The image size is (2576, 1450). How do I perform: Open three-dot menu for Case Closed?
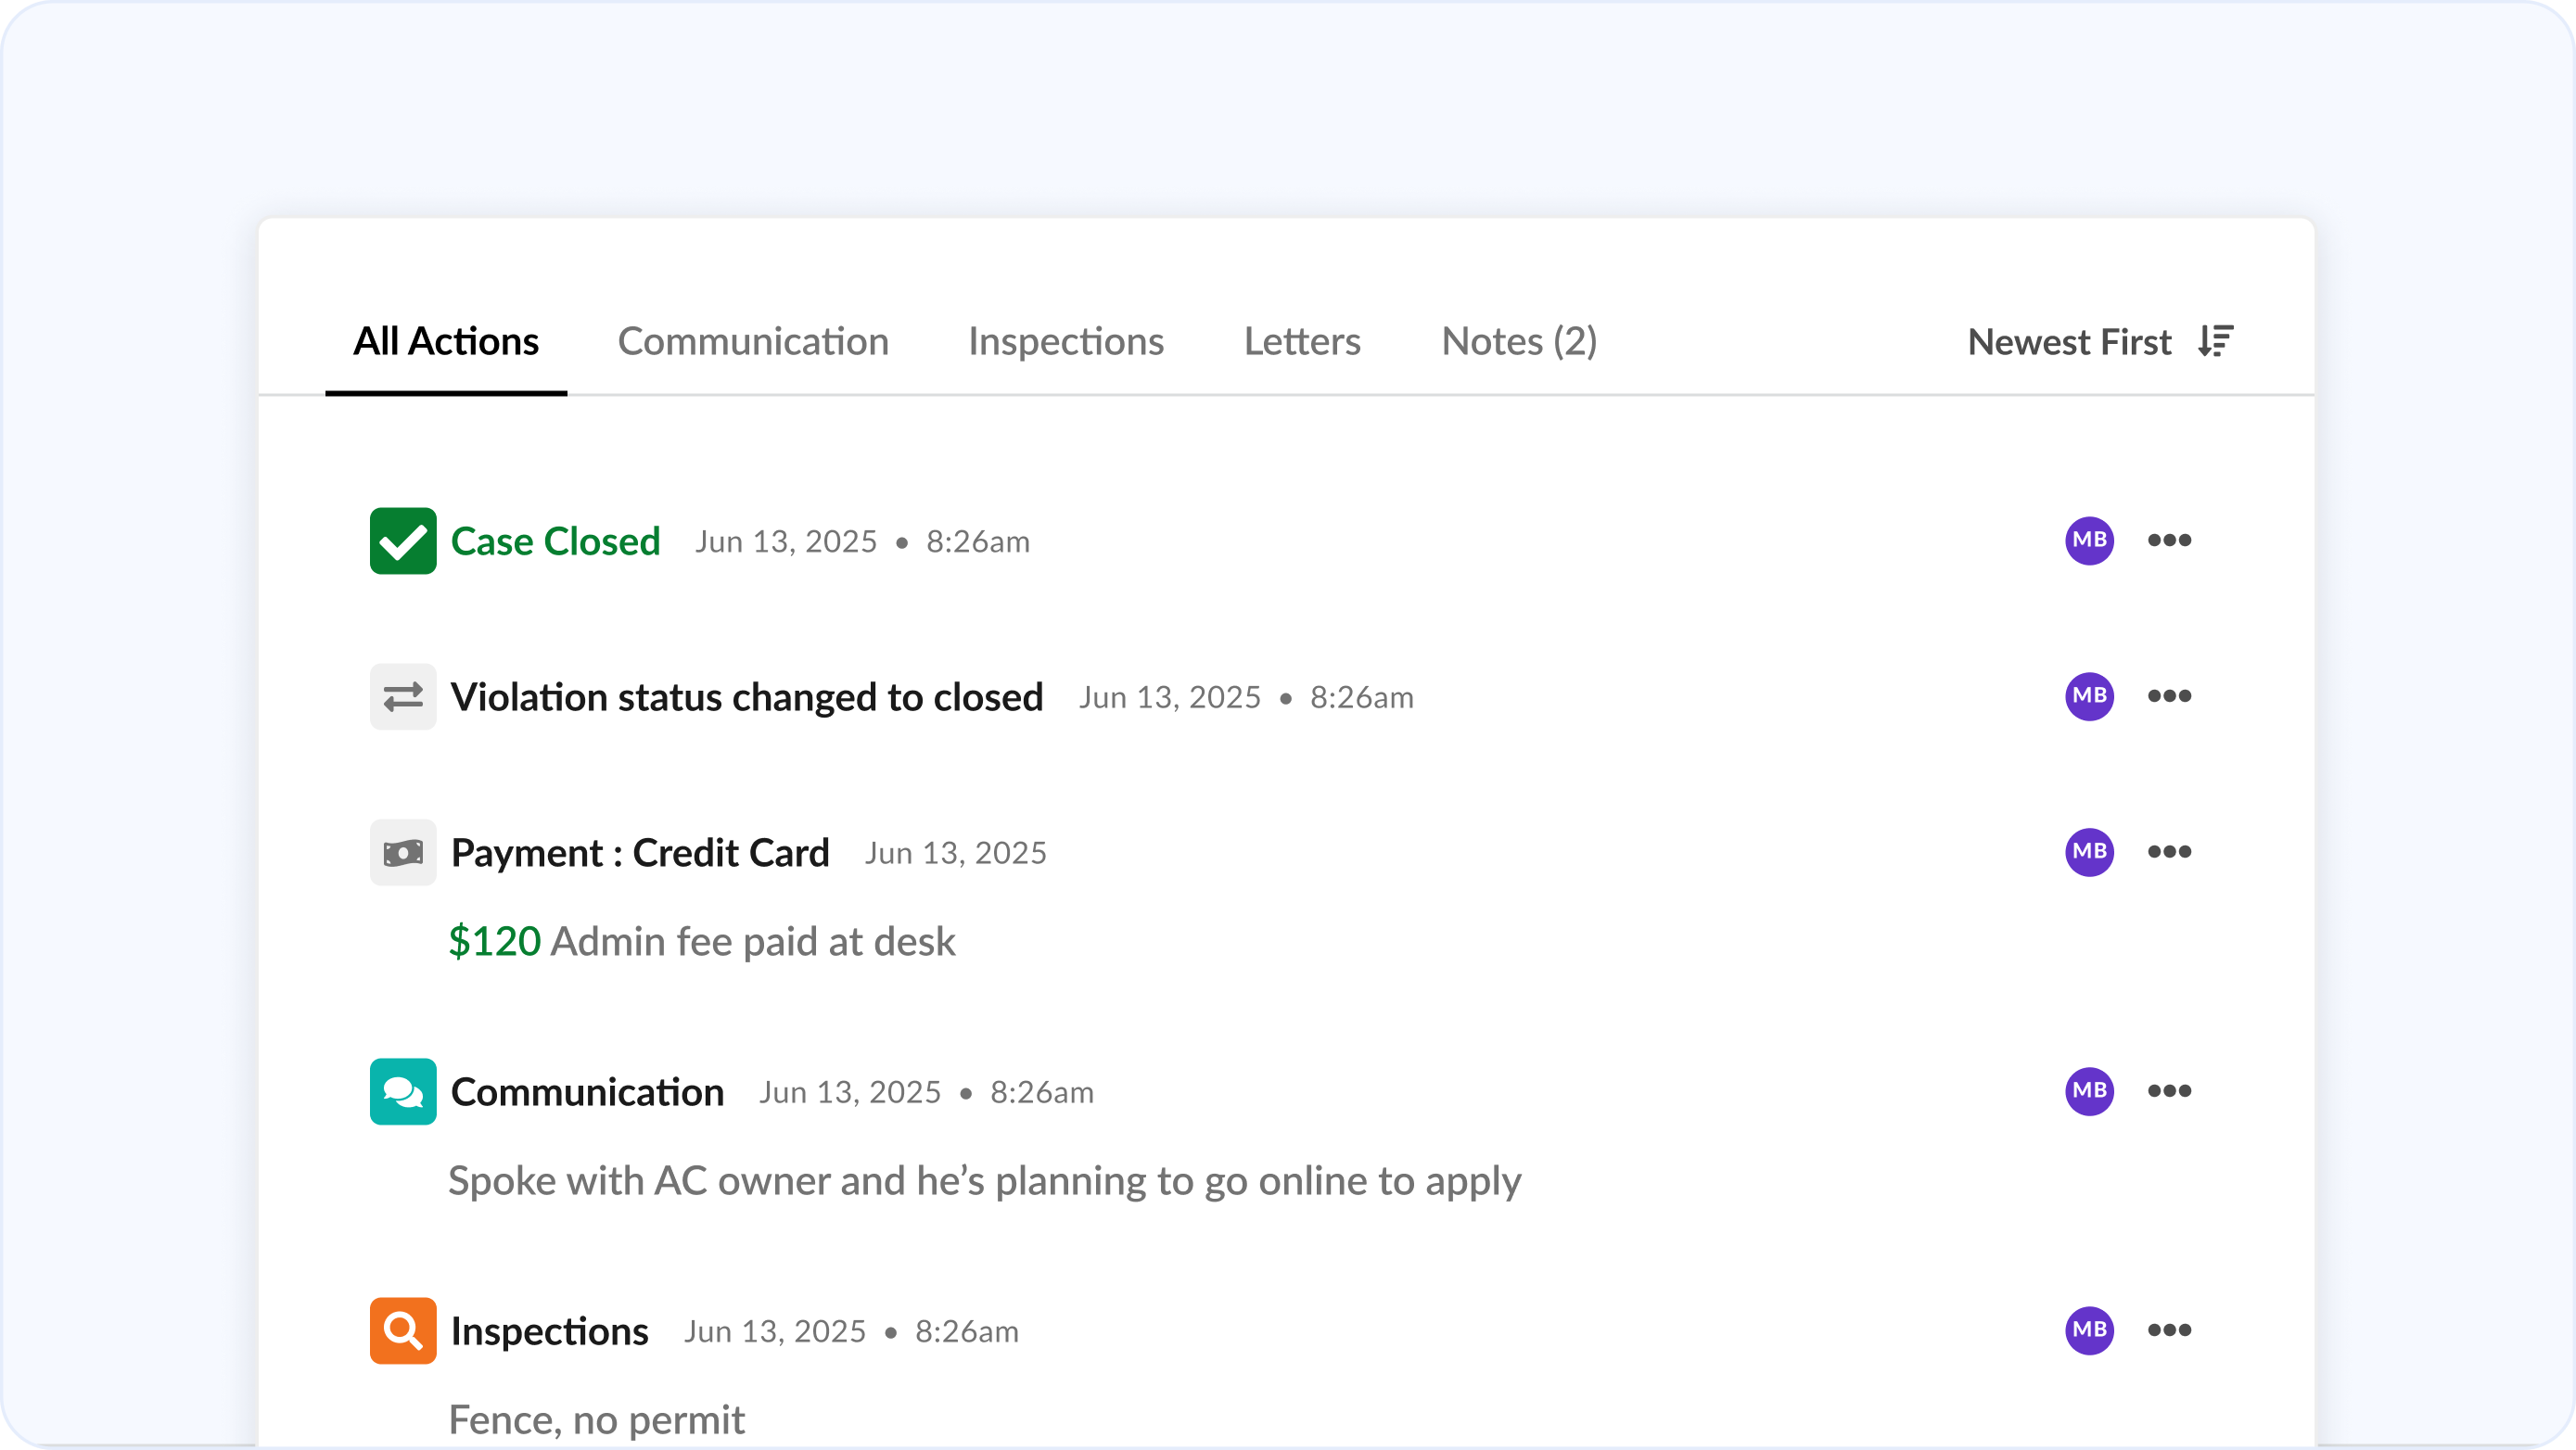click(x=2169, y=540)
